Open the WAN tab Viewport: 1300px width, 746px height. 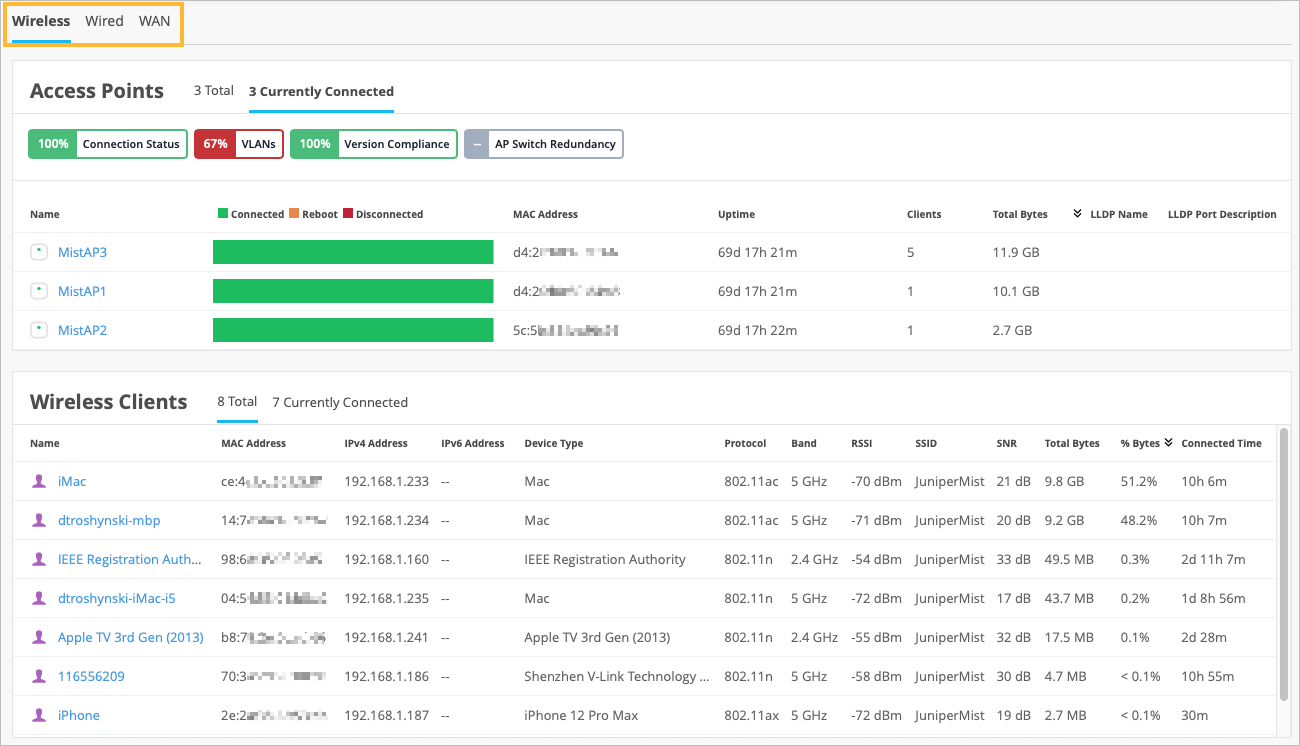click(x=155, y=21)
